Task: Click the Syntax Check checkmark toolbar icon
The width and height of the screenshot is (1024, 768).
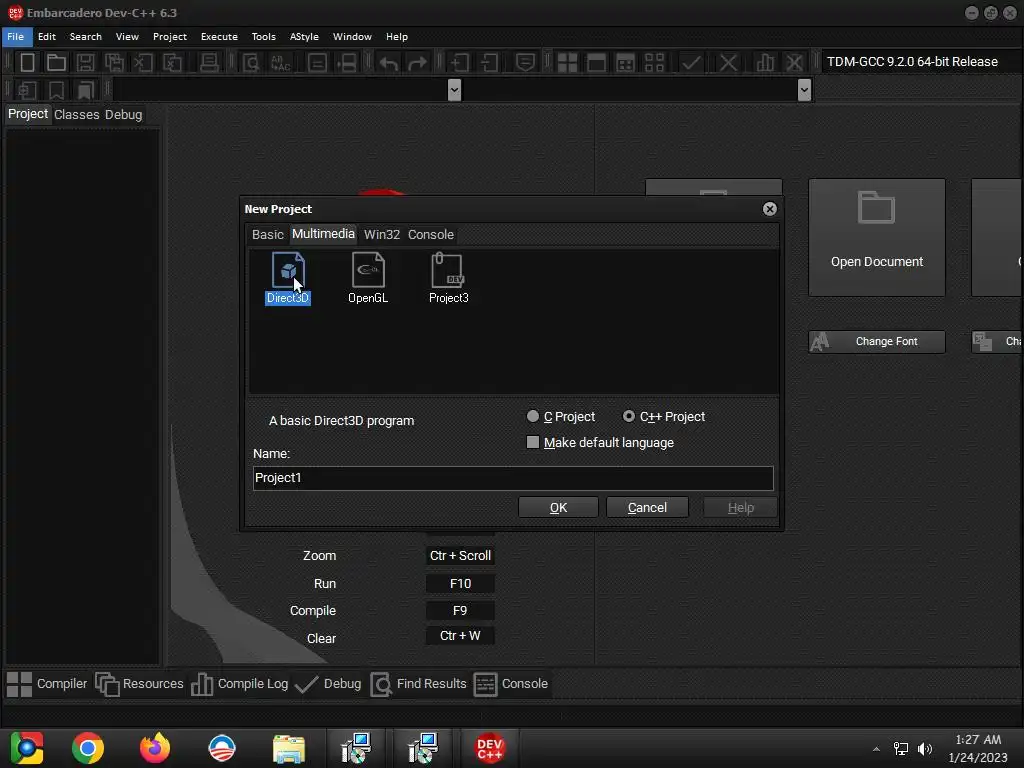Action: (691, 63)
